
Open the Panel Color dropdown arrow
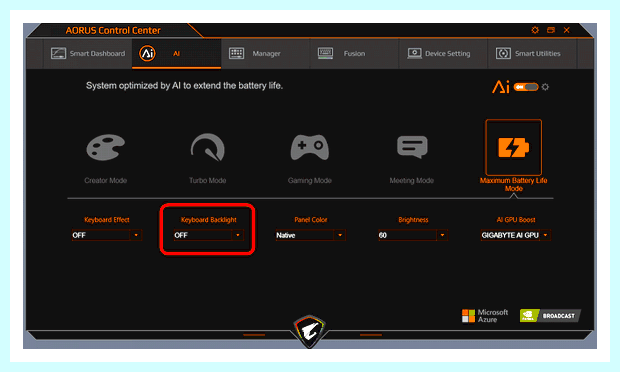pyautogui.click(x=340, y=235)
